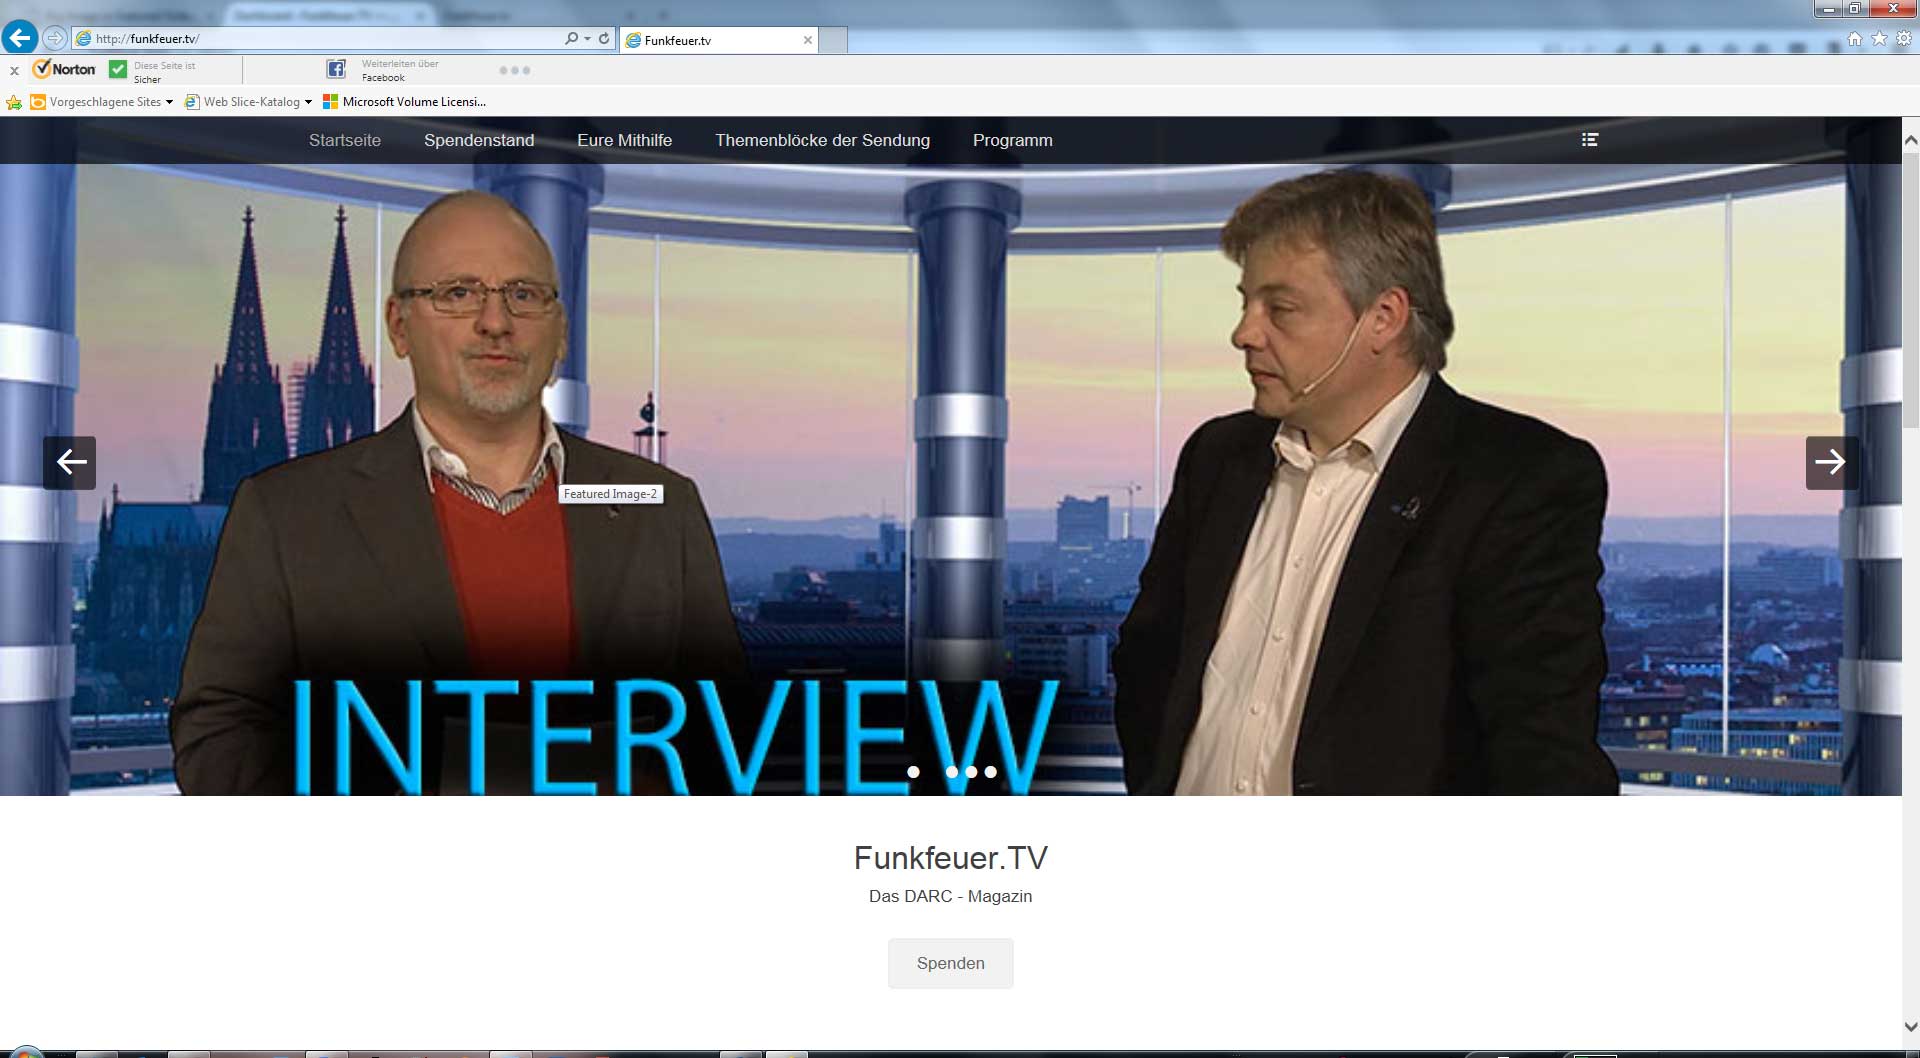Viewport: 1920px width, 1058px height.
Task: Open the Norton toolbar three-dots overflow
Action: pos(514,70)
